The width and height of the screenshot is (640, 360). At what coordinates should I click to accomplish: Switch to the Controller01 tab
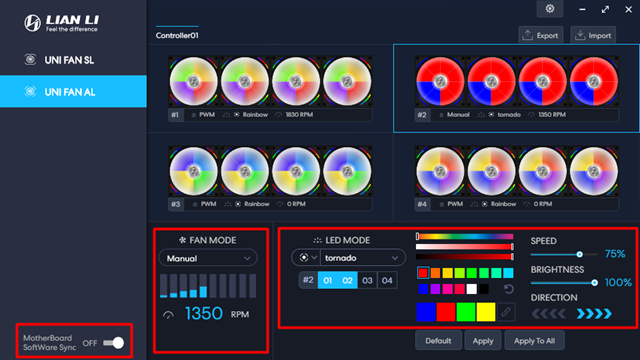tap(177, 35)
